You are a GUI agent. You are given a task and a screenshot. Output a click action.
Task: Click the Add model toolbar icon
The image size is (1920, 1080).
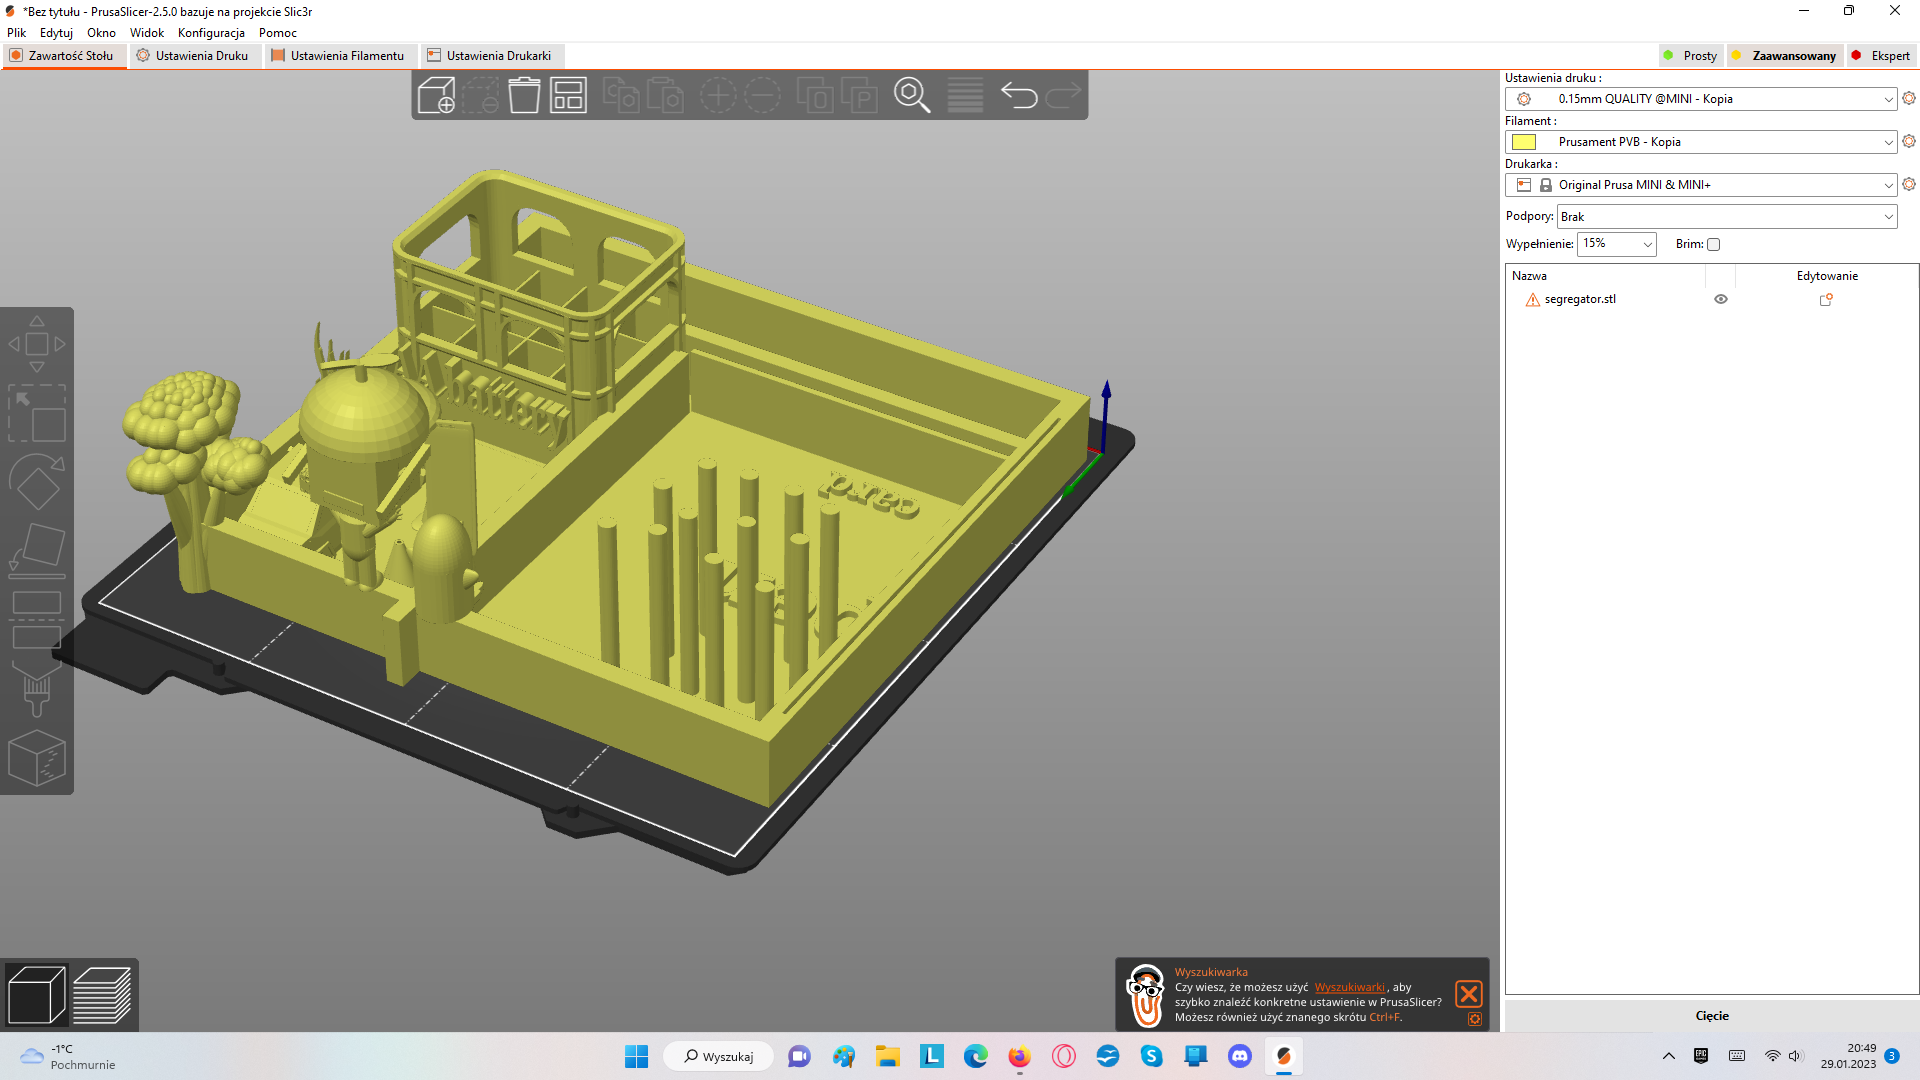pos(437,96)
